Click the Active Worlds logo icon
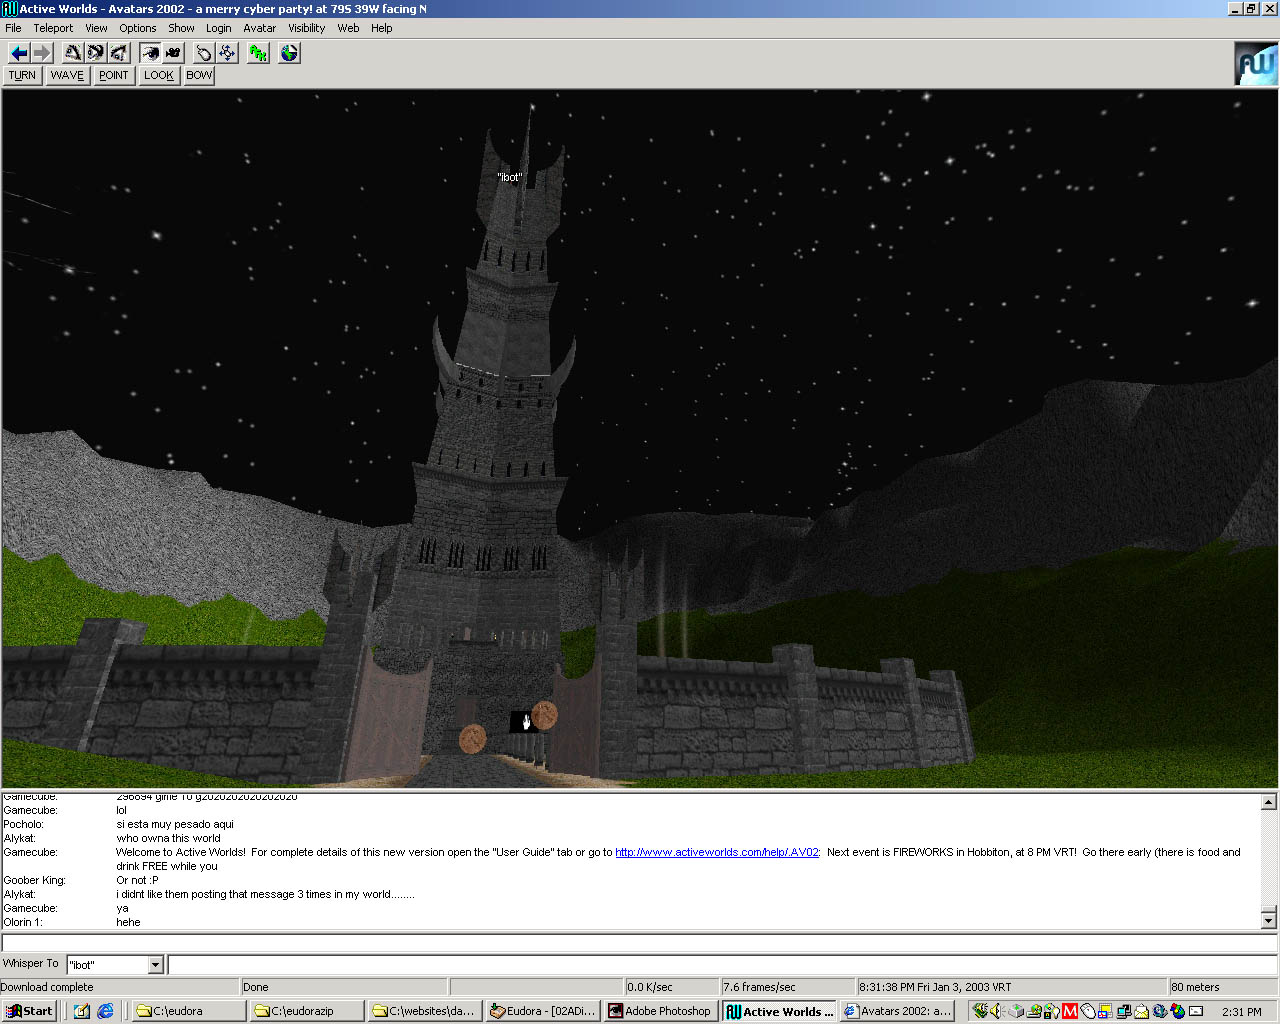 click(1256, 64)
